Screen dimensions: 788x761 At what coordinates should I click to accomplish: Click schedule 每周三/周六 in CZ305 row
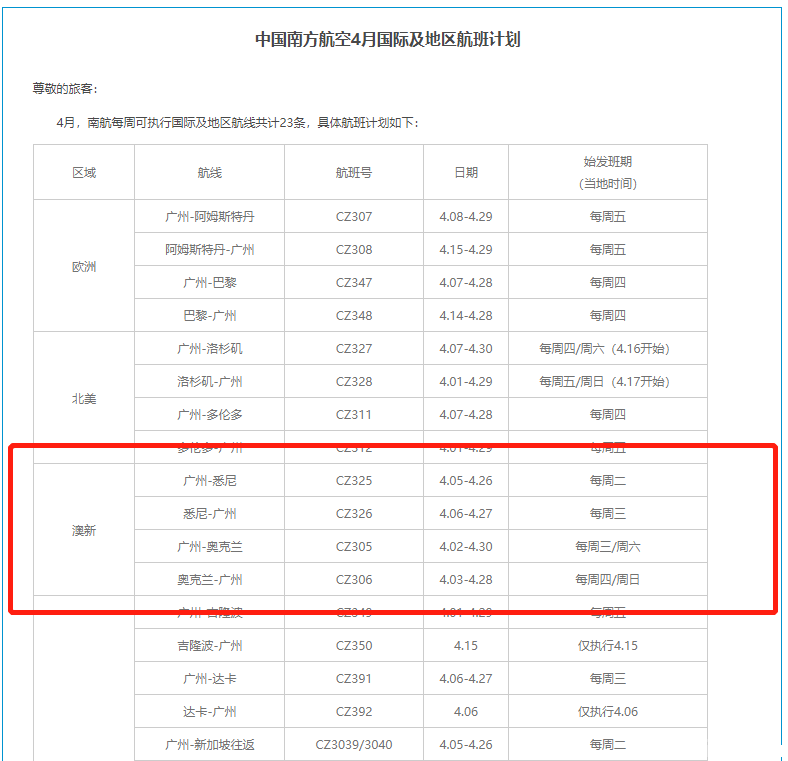(x=608, y=546)
